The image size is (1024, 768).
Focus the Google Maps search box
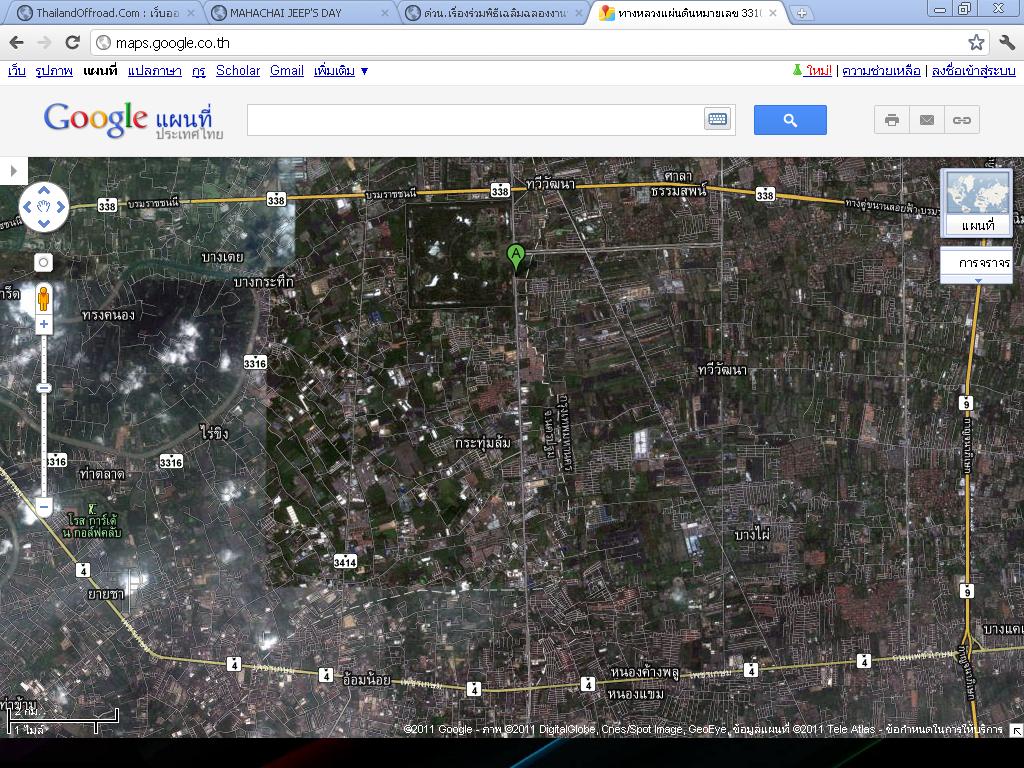(475, 120)
